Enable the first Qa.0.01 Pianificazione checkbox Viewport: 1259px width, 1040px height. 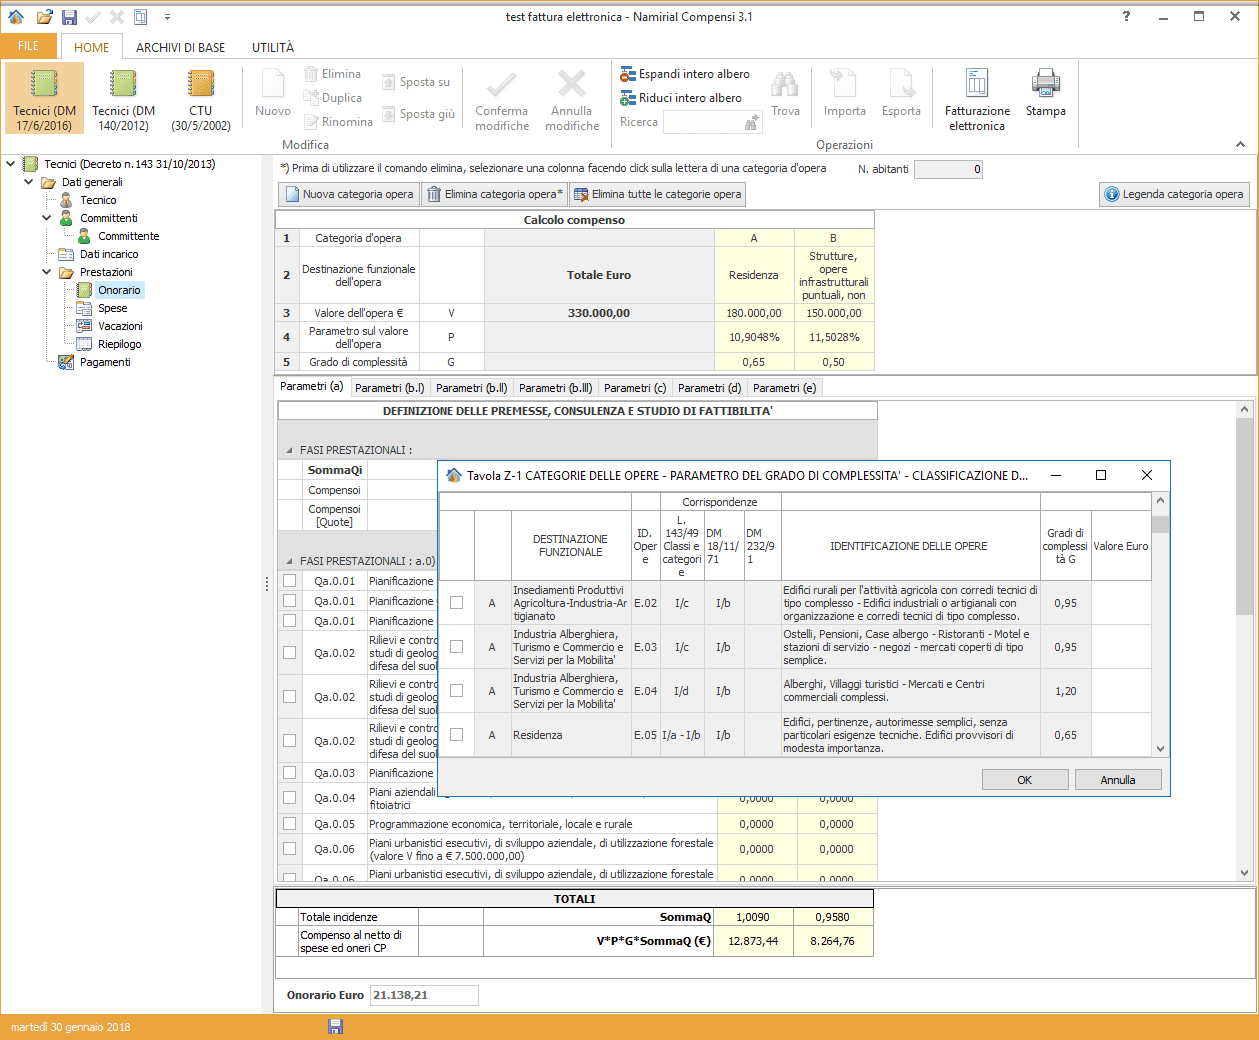(x=288, y=581)
